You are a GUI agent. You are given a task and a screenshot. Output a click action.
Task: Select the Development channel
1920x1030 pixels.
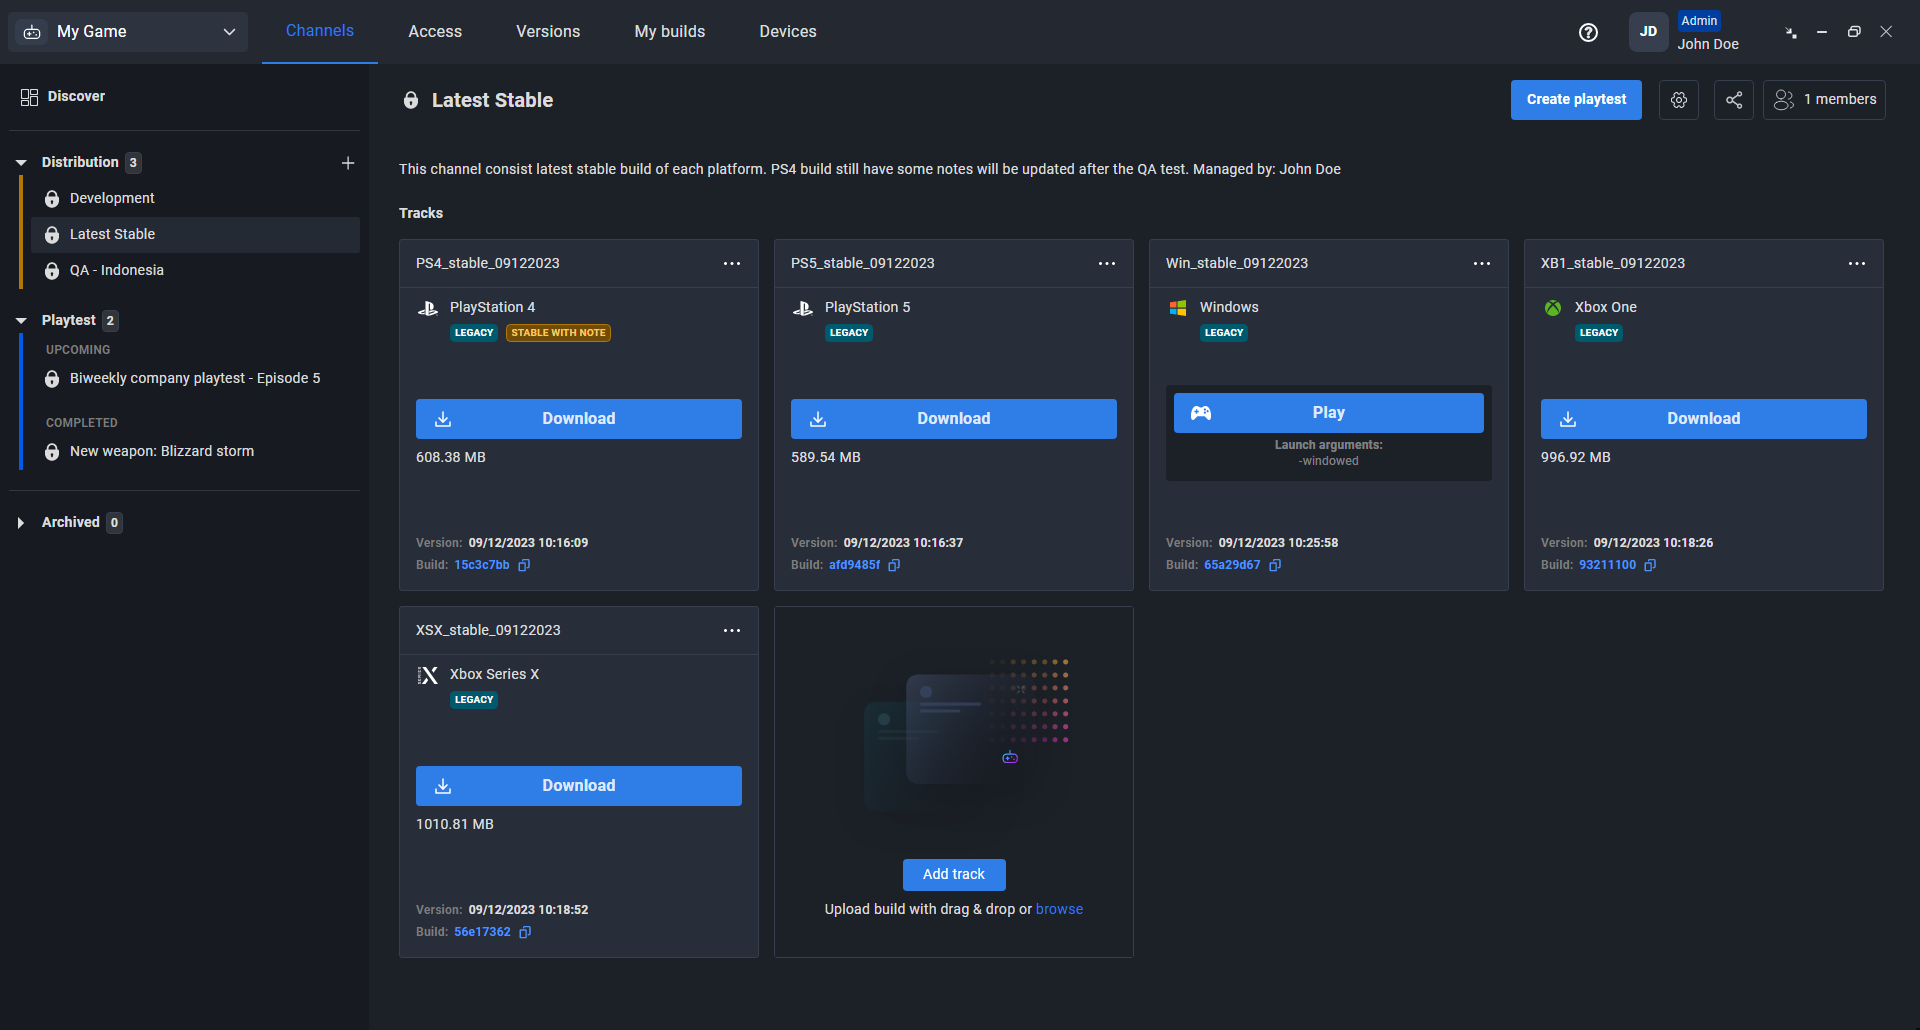tap(195, 198)
